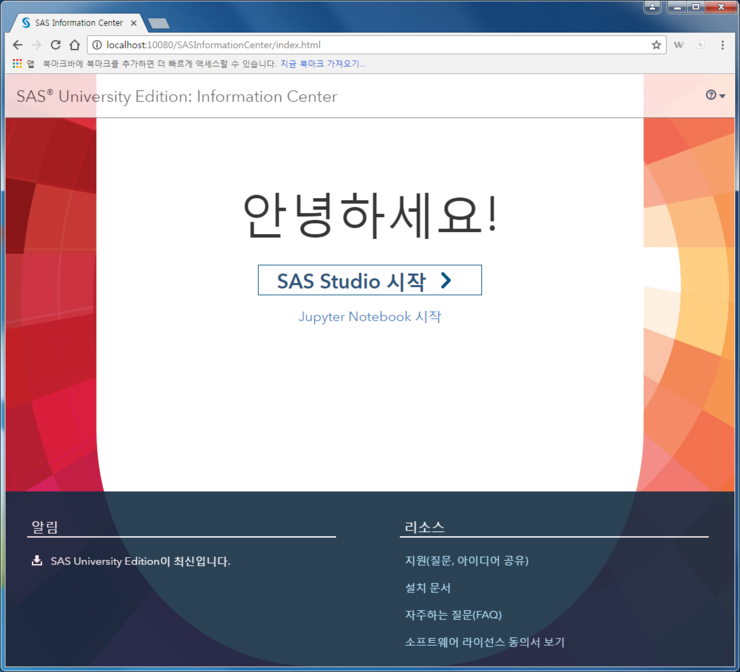The image size is (740, 672).
Task: Bookmark this page with the star icon
Action: click(656, 45)
